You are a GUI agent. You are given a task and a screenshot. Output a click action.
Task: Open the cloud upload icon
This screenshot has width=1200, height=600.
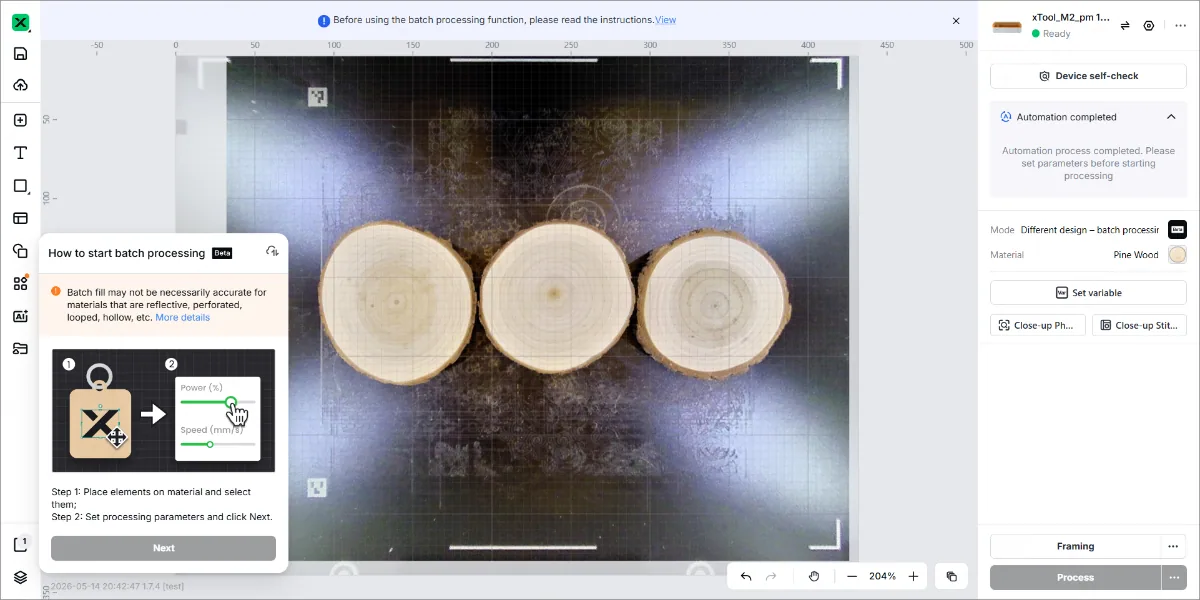point(20,85)
